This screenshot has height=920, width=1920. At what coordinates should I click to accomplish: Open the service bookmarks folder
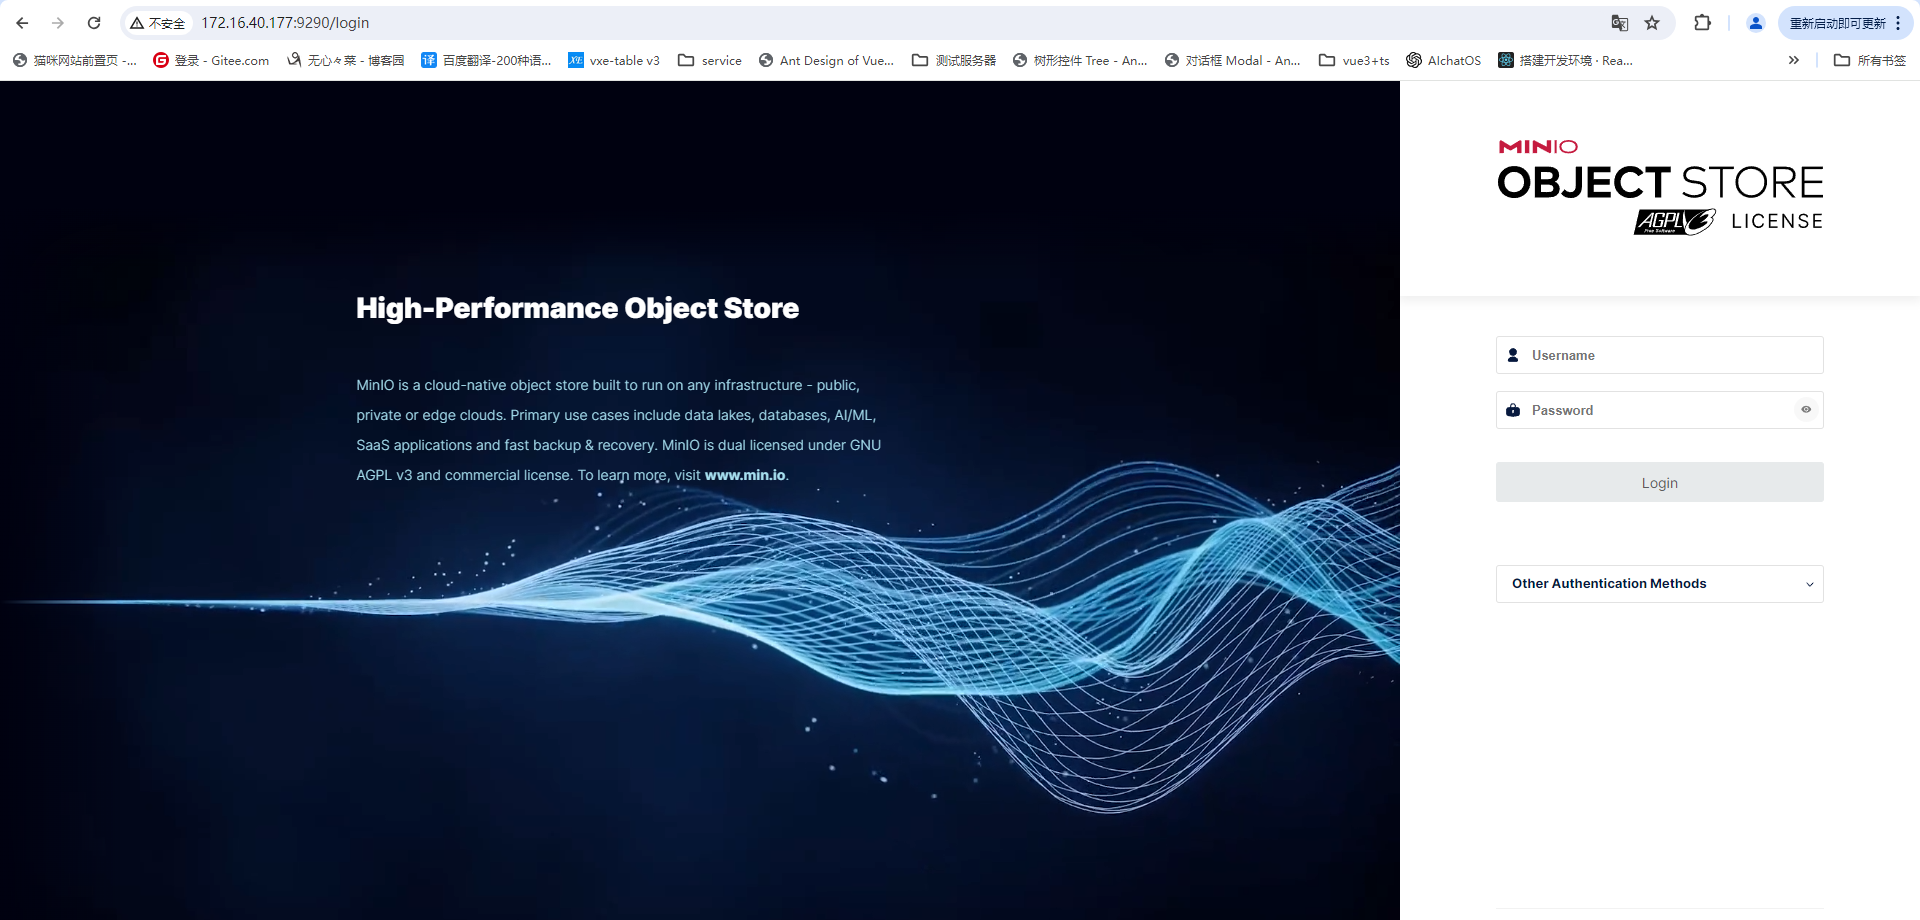[x=710, y=60]
